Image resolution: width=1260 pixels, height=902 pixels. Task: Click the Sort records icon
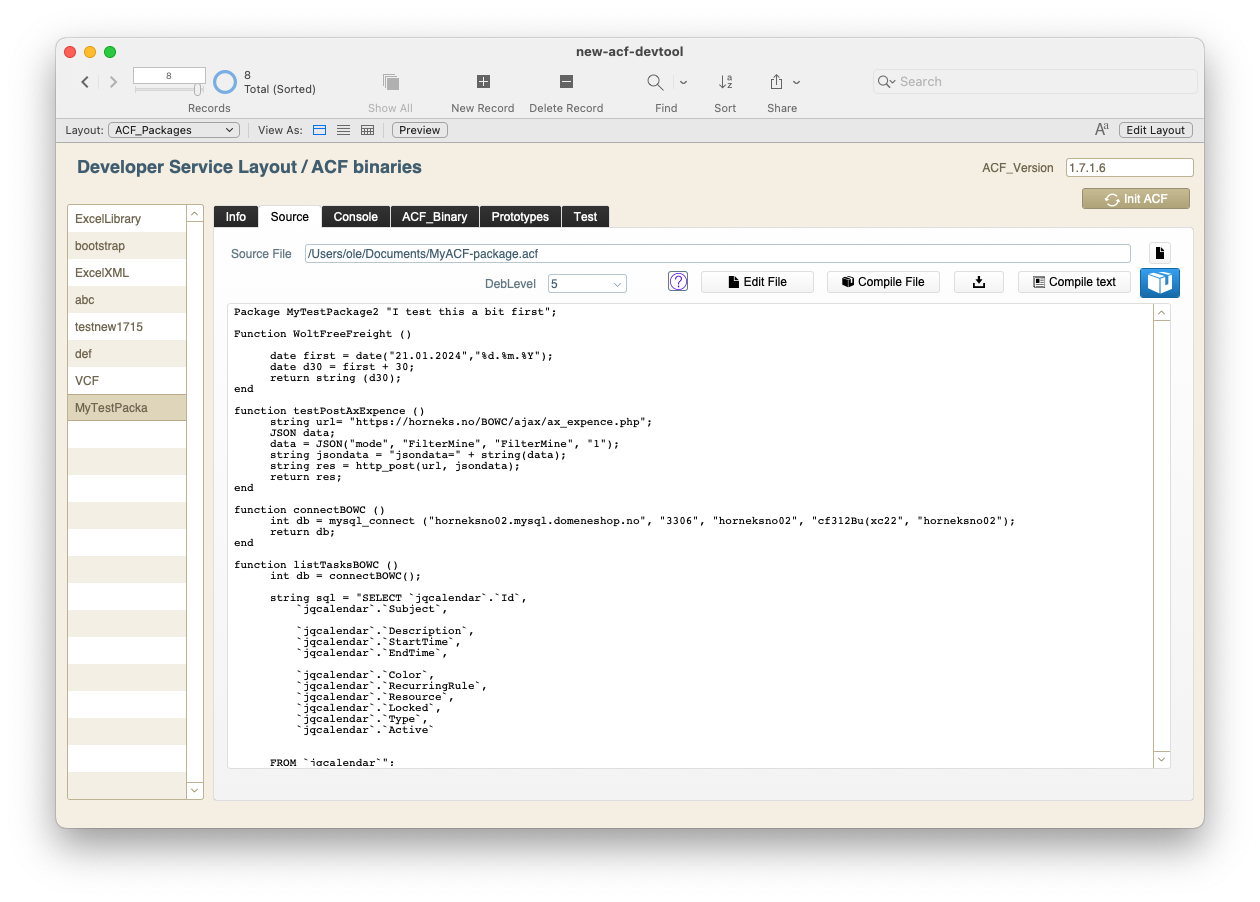pyautogui.click(x=725, y=82)
